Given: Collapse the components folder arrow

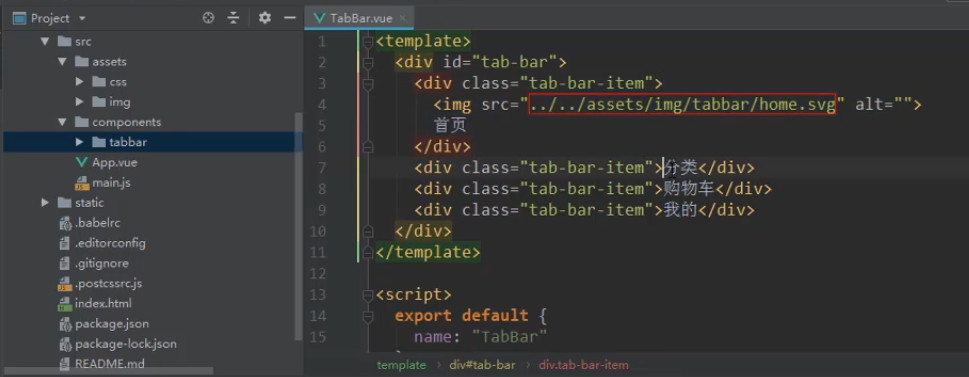Looking at the screenshot, I should (62, 122).
